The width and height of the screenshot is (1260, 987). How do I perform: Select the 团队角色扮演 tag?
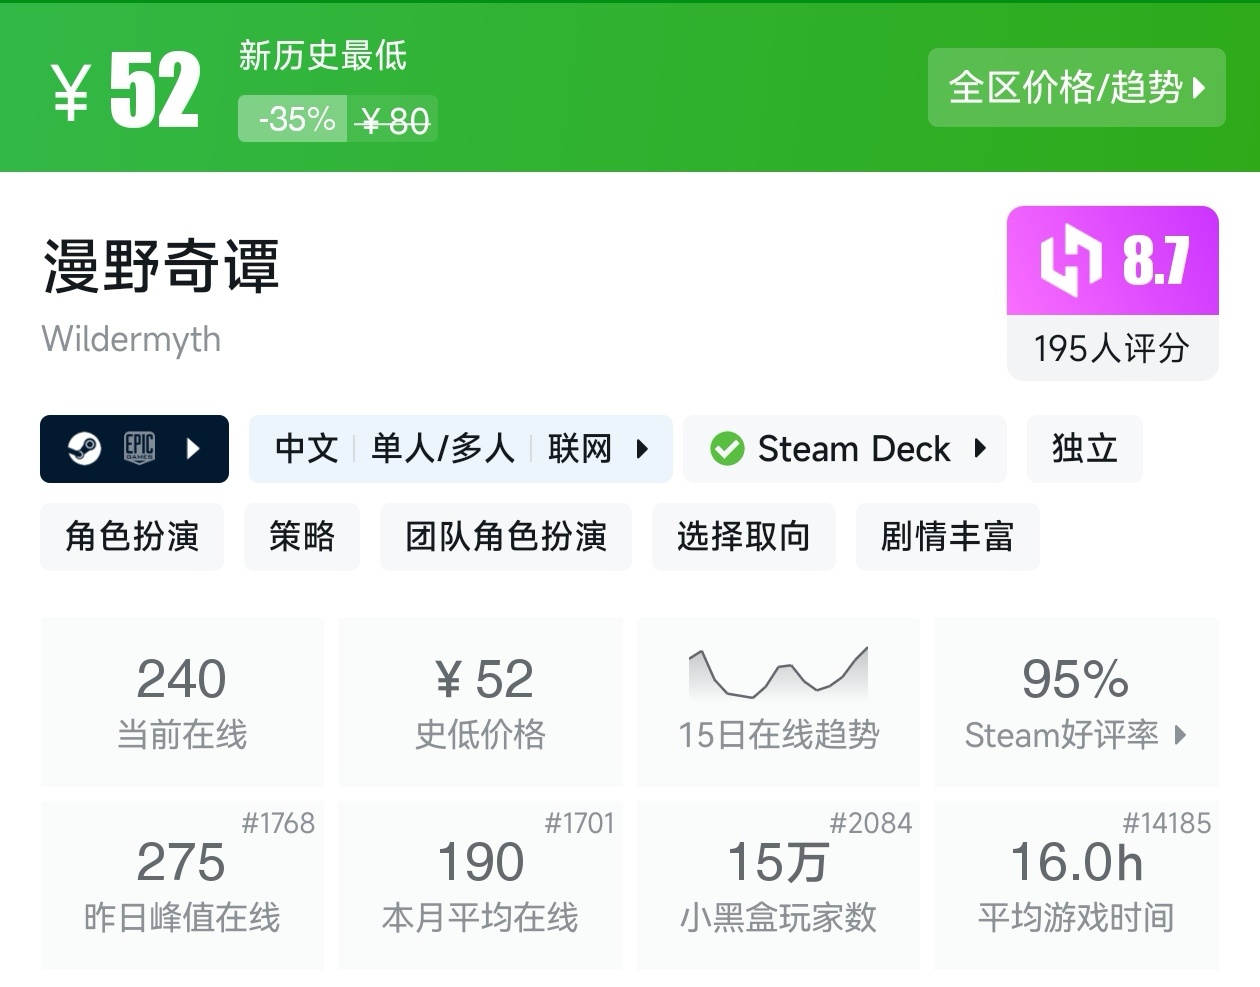(x=506, y=537)
